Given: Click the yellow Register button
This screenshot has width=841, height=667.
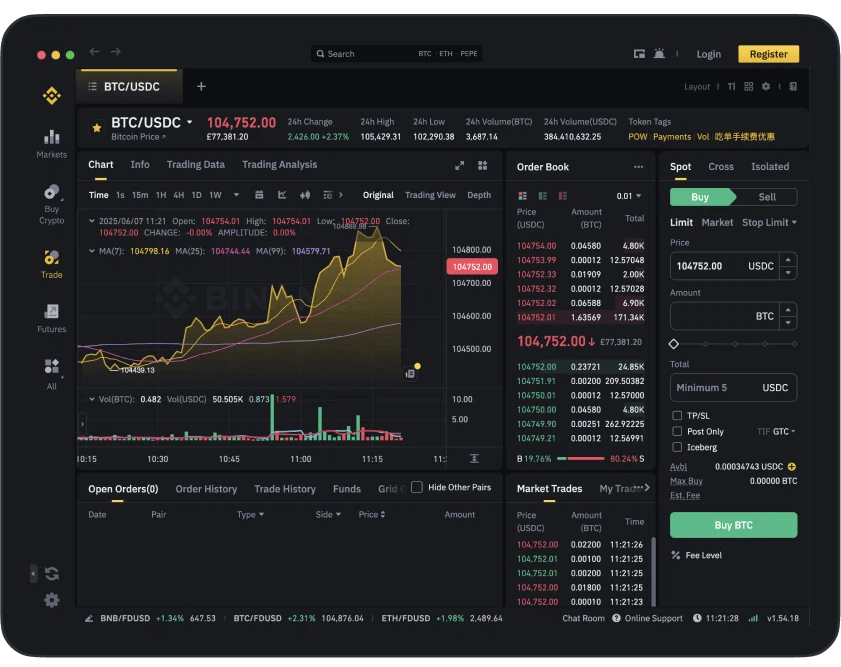Looking at the screenshot, I should pyautogui.click(x=768, y=54).
